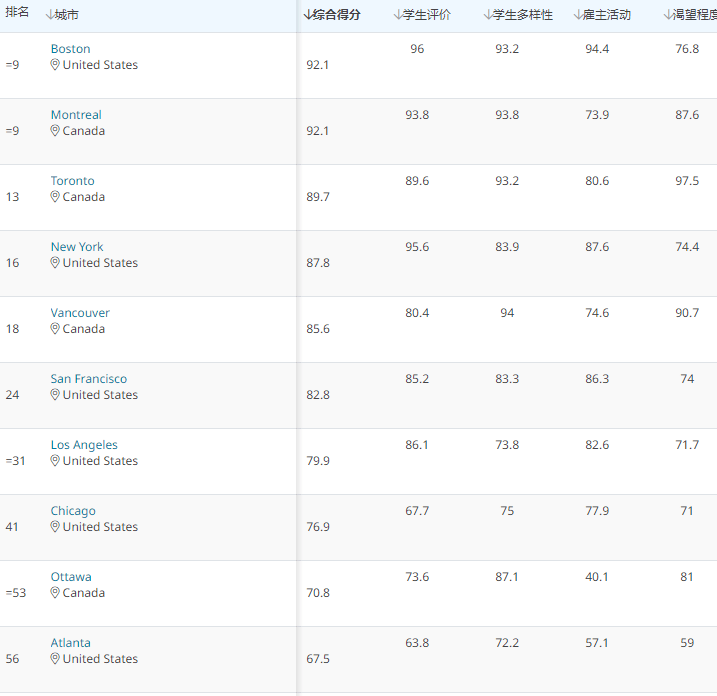Sort by 综合得分 column header
This screenshot has height=696, width=717.
coord(332,15)
